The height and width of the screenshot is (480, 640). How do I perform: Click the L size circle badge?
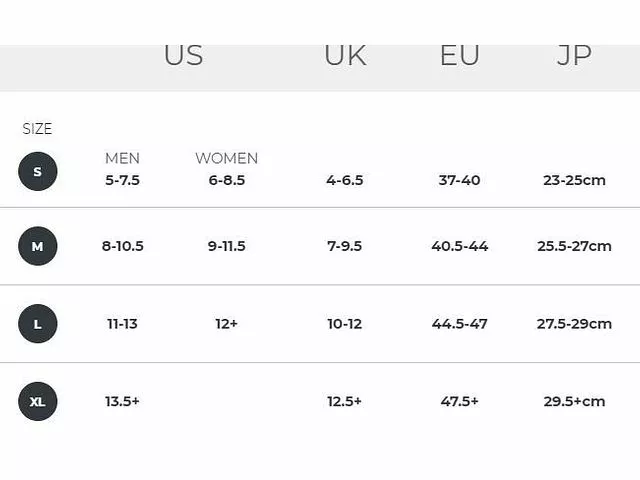coord(38,324)
